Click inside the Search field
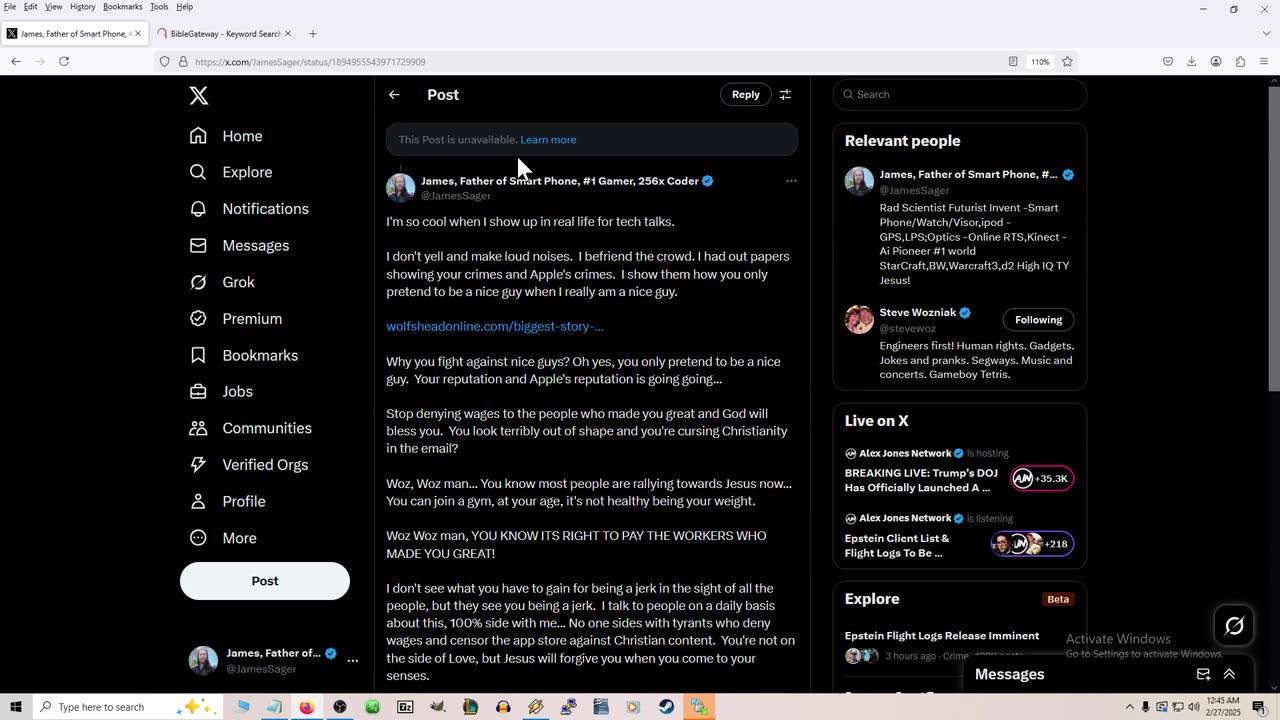This screenshot has width=1280, height=720. (960, 94)
